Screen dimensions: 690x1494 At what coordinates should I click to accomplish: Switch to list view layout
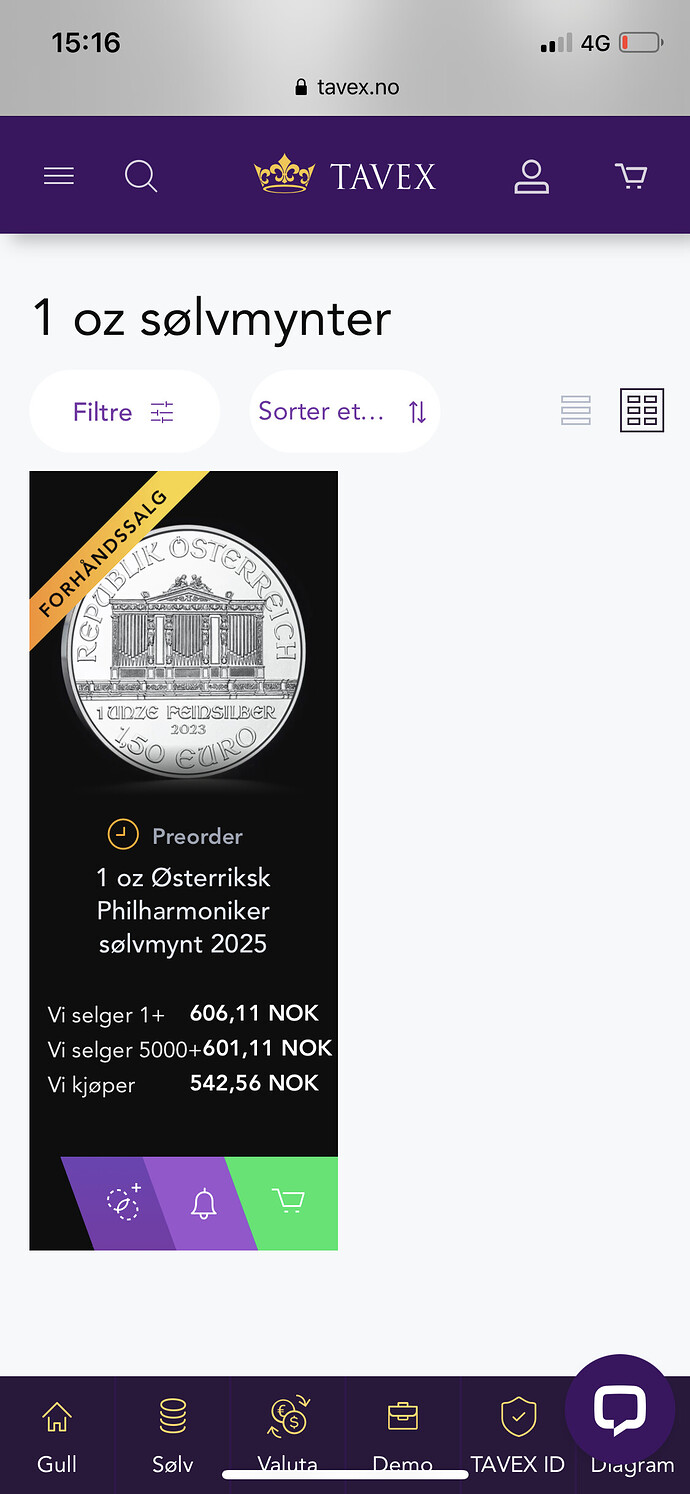(576, 411)
